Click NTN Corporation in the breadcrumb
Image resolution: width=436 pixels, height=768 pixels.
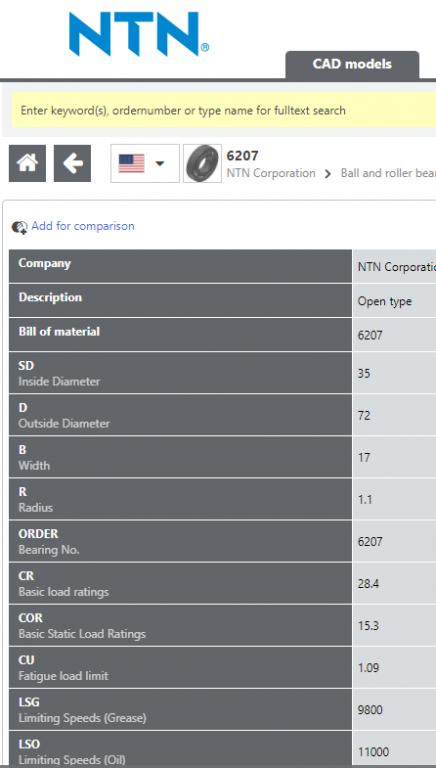coord(271,173)
